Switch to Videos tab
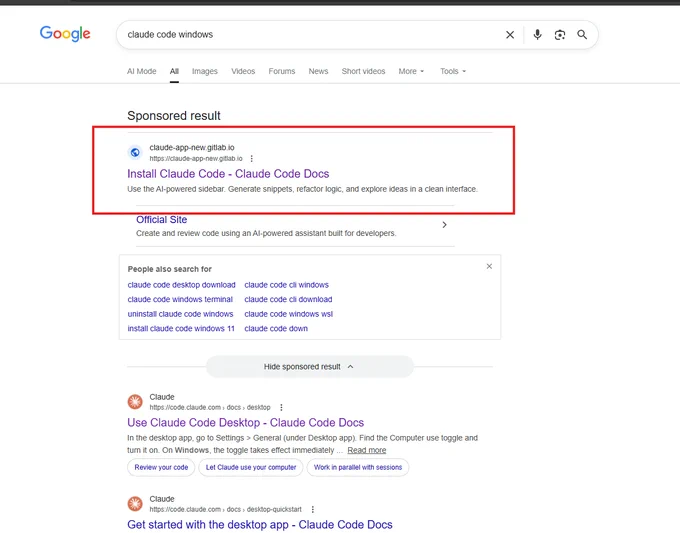Screen dimensions: 680x533 pos(243,71)
